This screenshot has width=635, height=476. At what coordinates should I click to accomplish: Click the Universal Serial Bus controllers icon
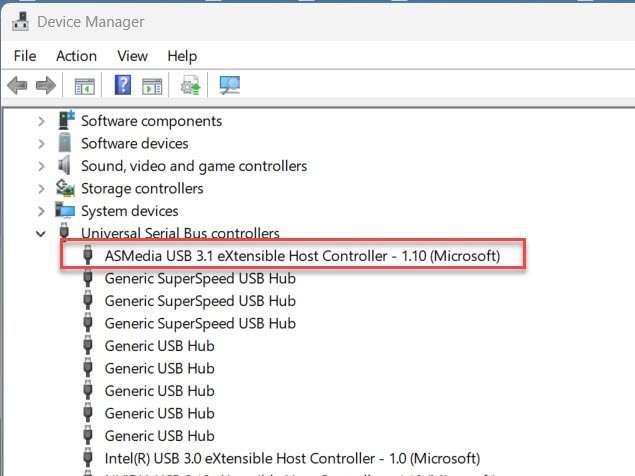[x=64, y=231]
